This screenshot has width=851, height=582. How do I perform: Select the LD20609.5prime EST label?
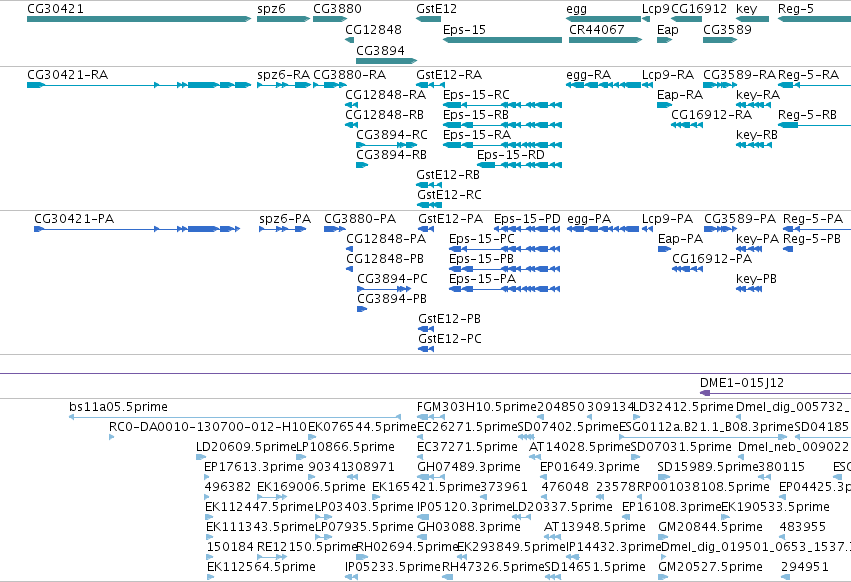(x=246, y=447)
